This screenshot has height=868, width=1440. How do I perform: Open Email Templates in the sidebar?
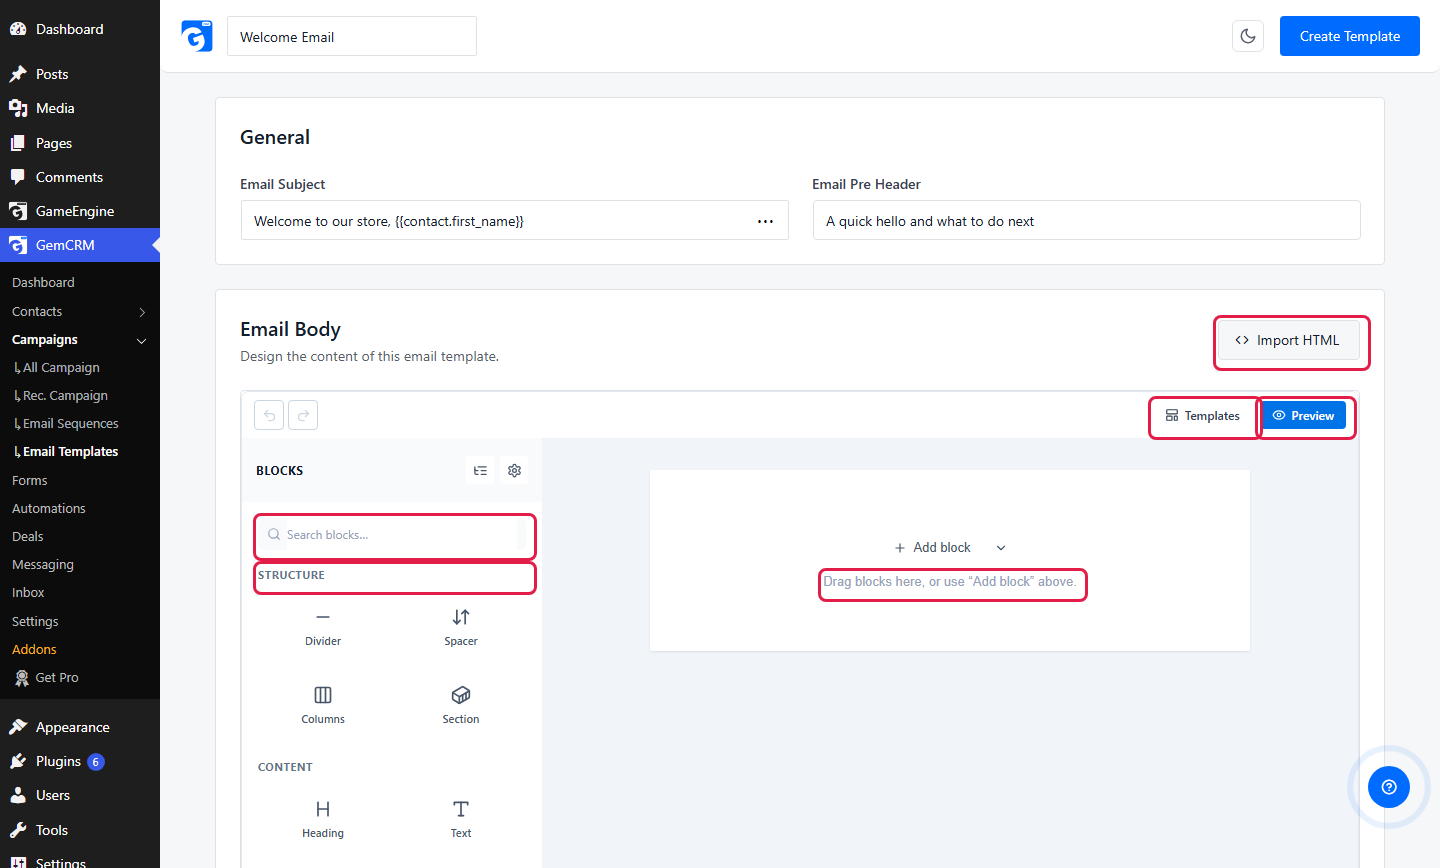(x=70, y=452)
